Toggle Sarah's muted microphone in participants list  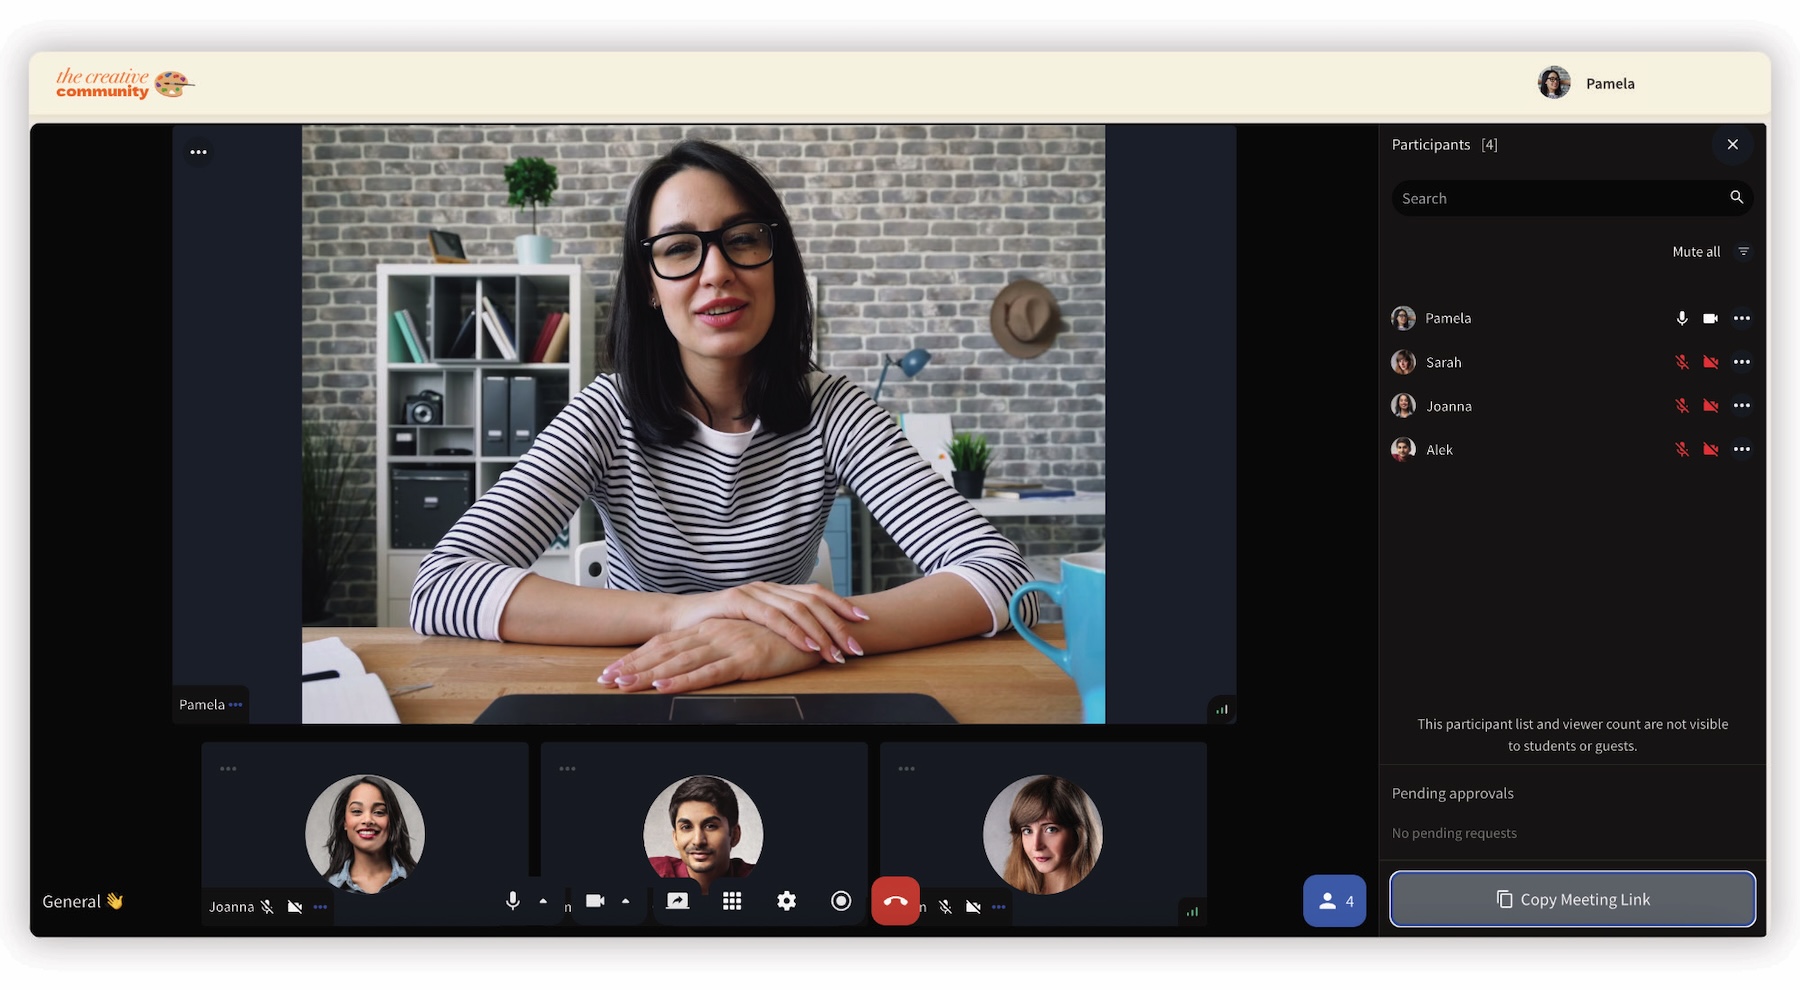pyautogui.click(x=1682, y=362)
